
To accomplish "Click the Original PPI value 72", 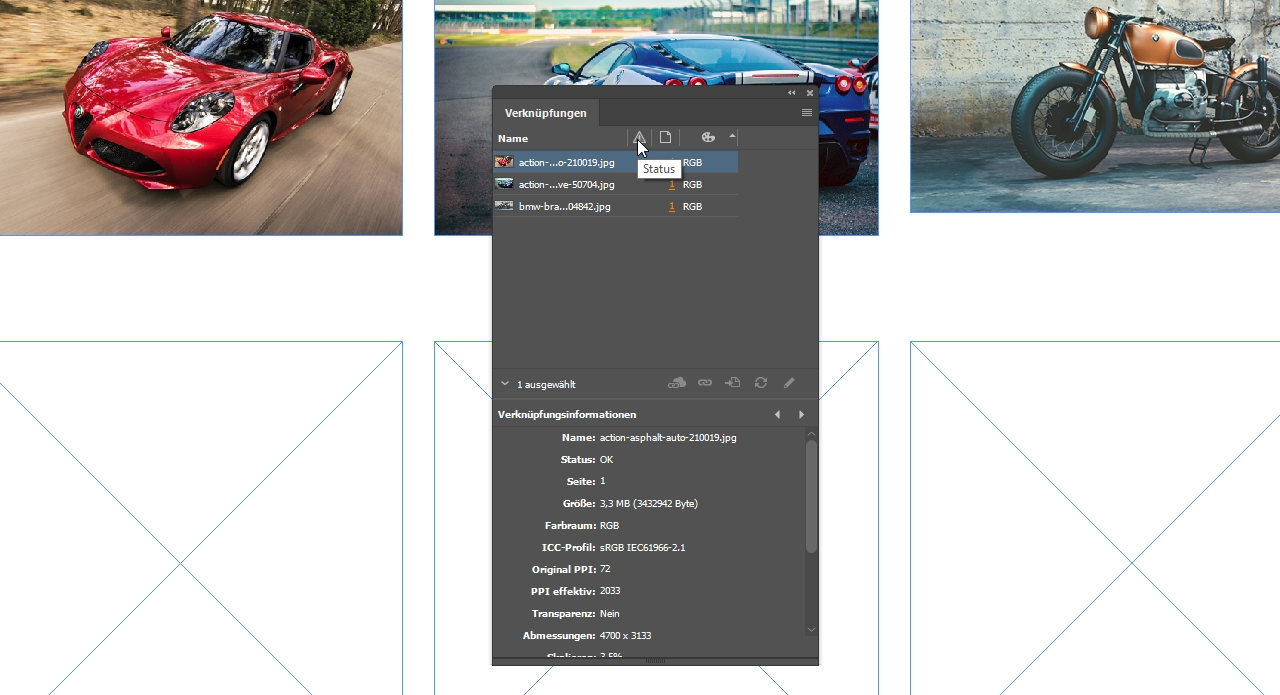I will point(605,569).
